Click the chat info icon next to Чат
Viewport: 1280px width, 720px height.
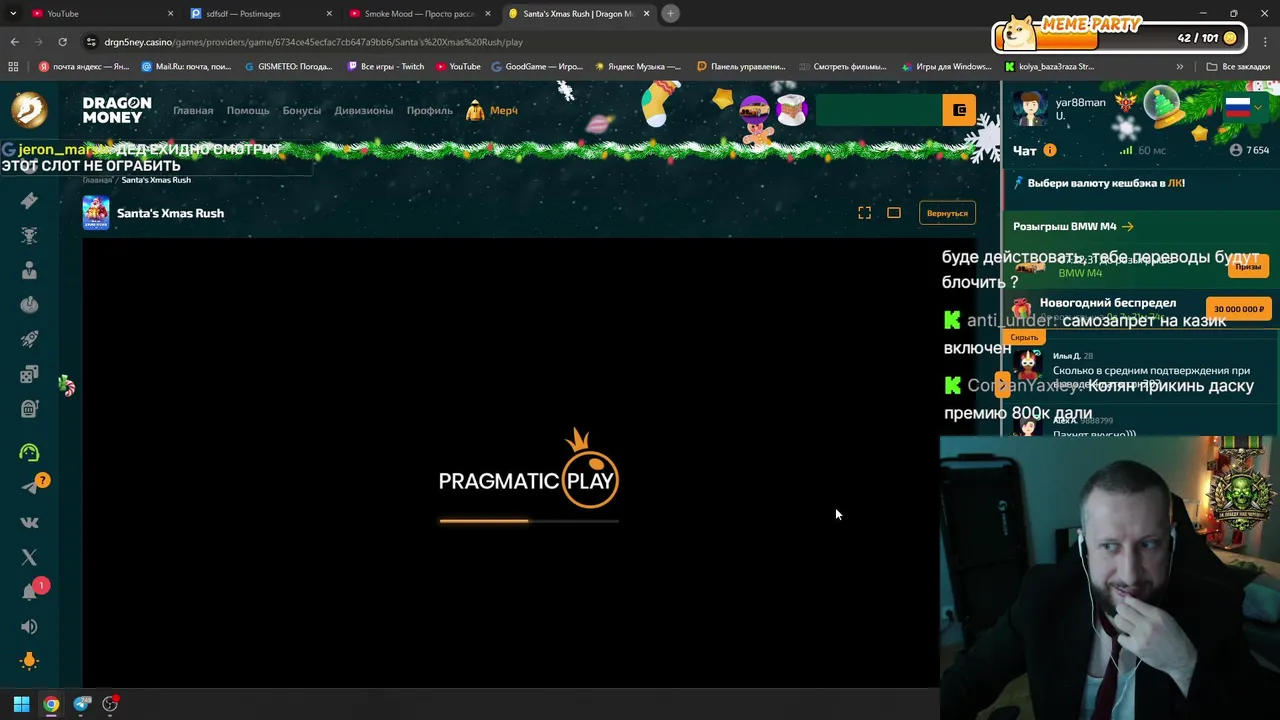coord(1050,150)
